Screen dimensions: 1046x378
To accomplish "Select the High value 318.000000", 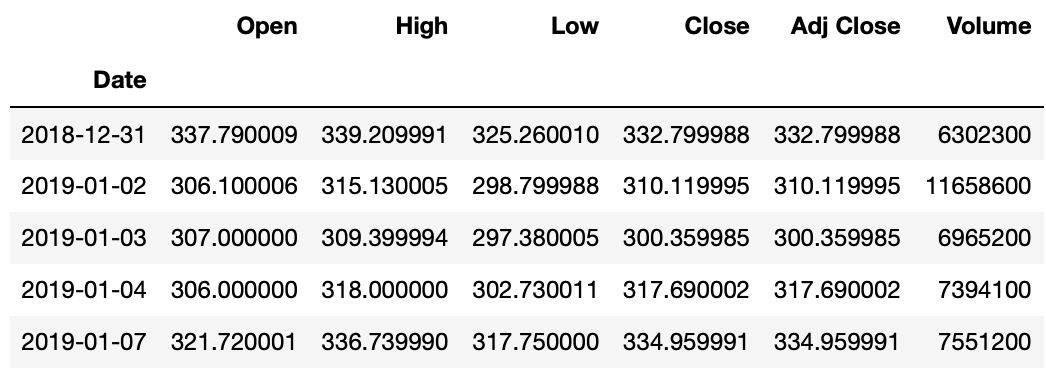I will coord(384,289).
